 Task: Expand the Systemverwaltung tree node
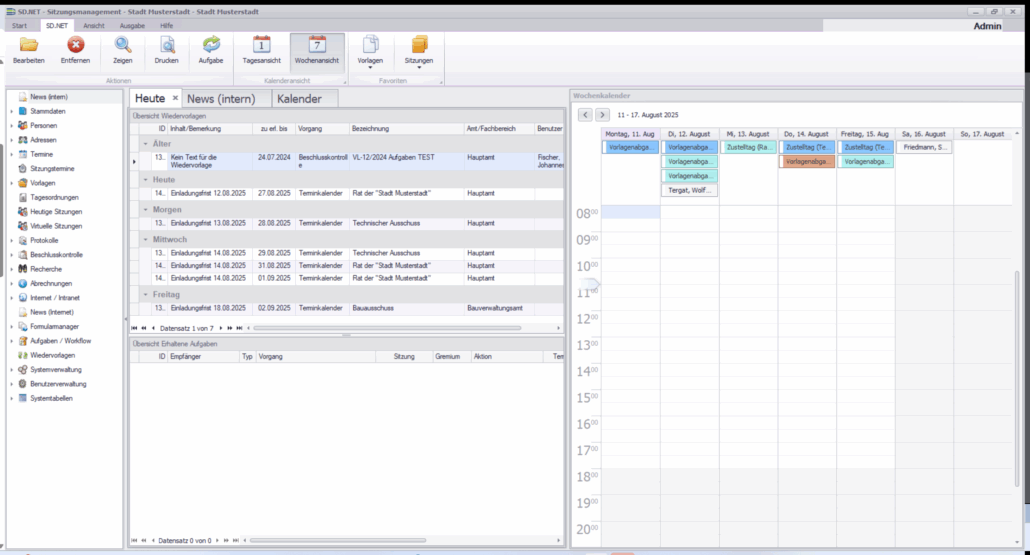click(12, 369)
